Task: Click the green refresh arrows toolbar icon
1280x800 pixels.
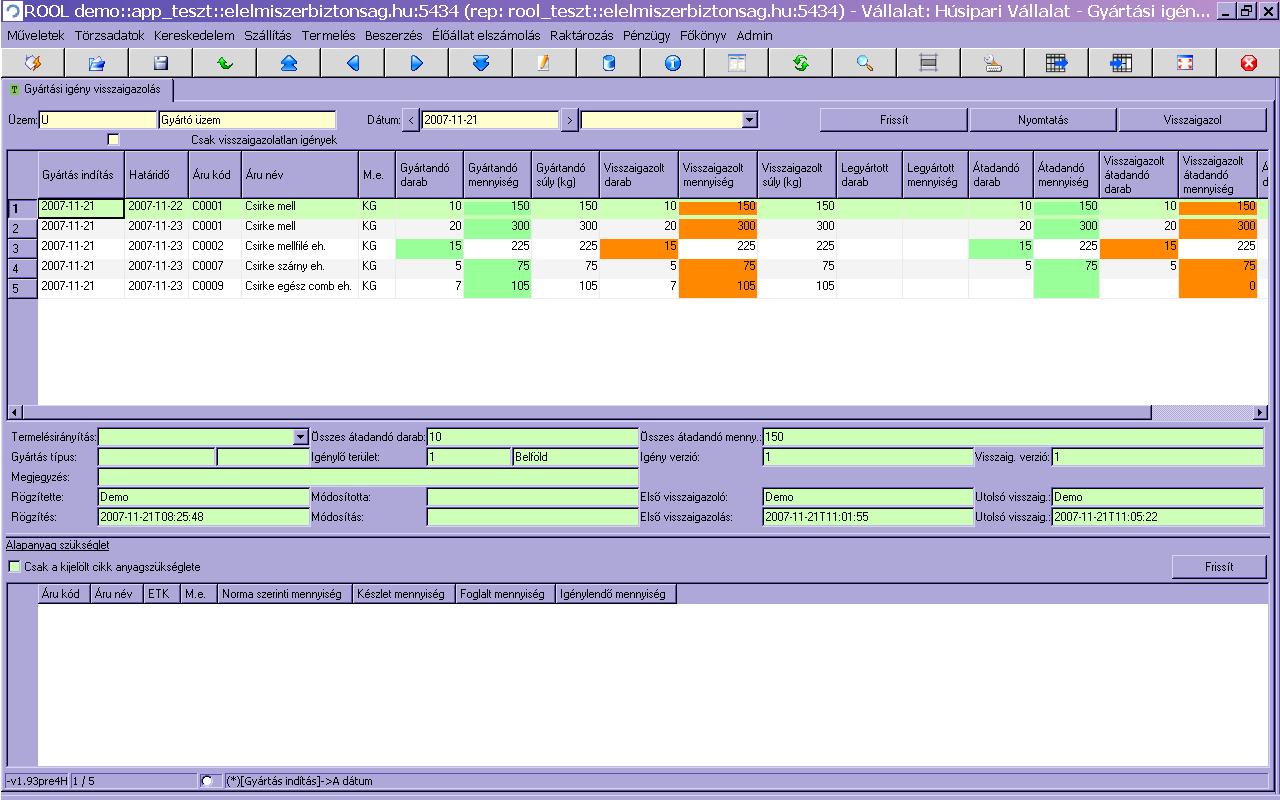Action: click(x=800, y=63)
